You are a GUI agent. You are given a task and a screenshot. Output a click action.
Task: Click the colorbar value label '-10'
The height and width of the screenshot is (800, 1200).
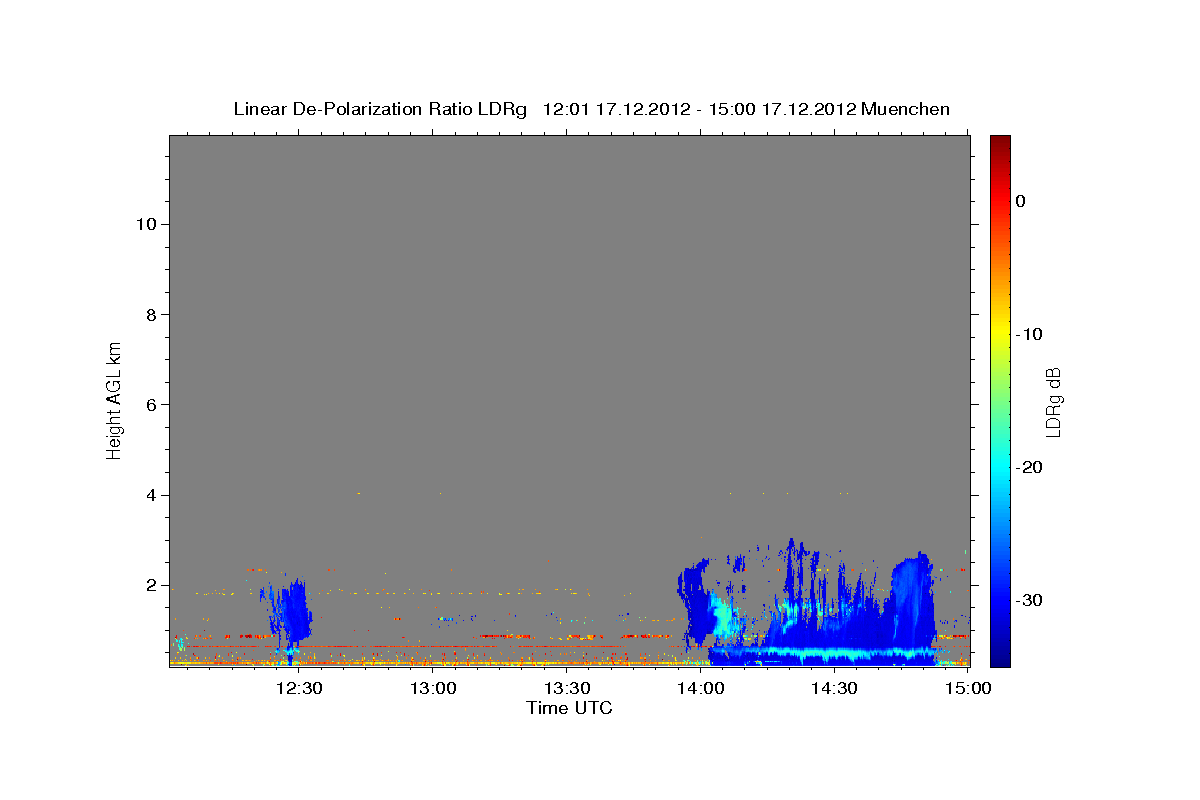[1030, 334]
